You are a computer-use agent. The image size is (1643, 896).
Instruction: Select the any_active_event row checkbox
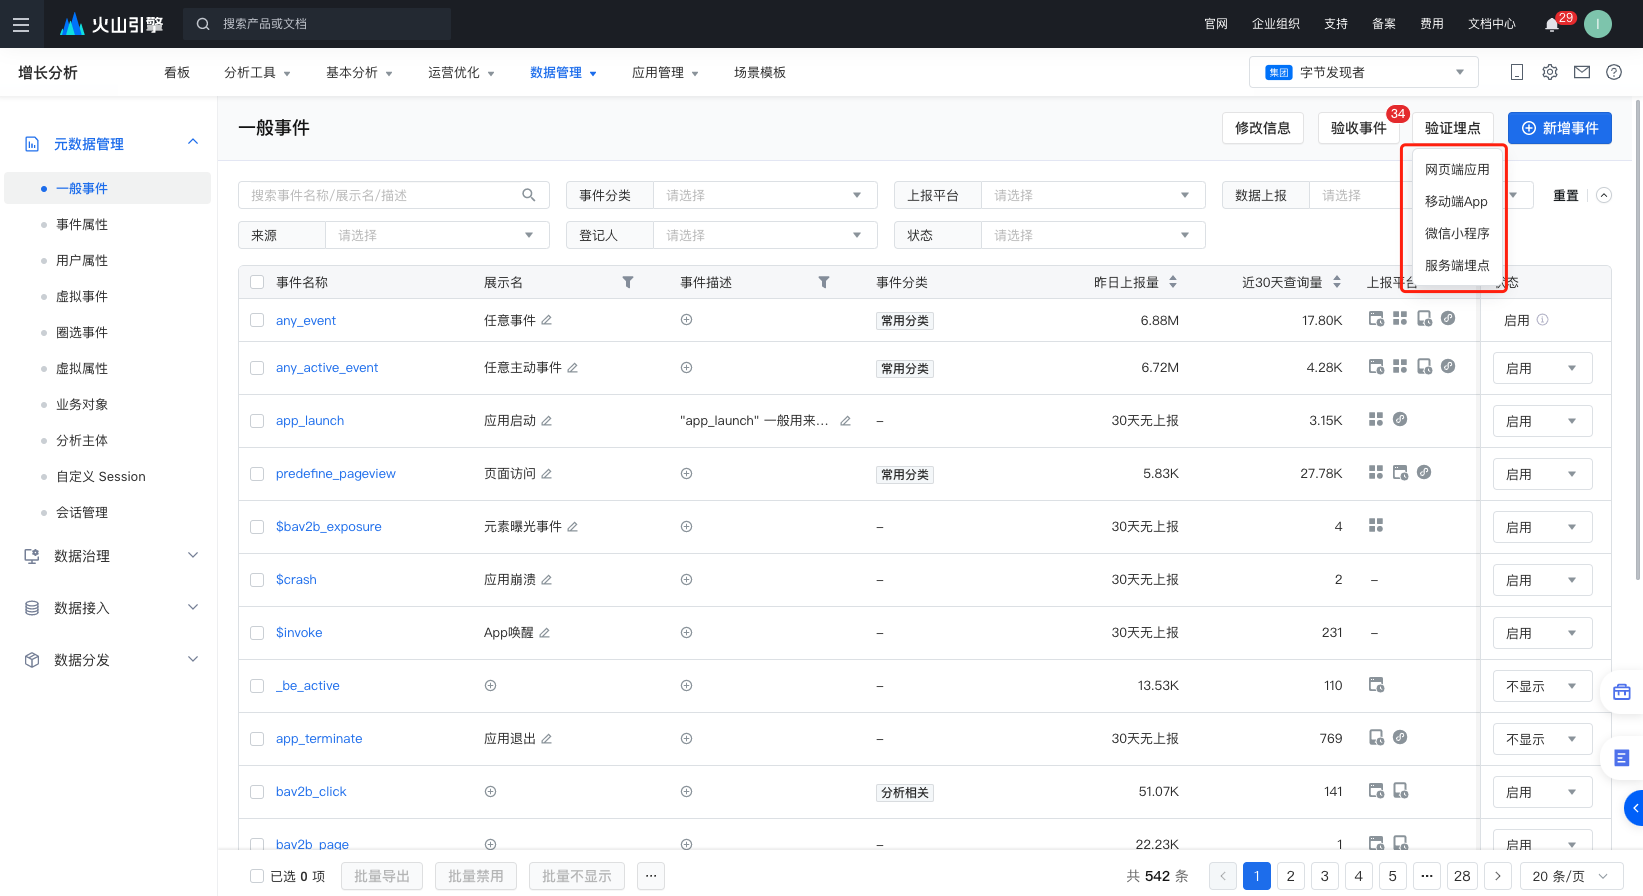pyautogui.click(x=257, y=368)
